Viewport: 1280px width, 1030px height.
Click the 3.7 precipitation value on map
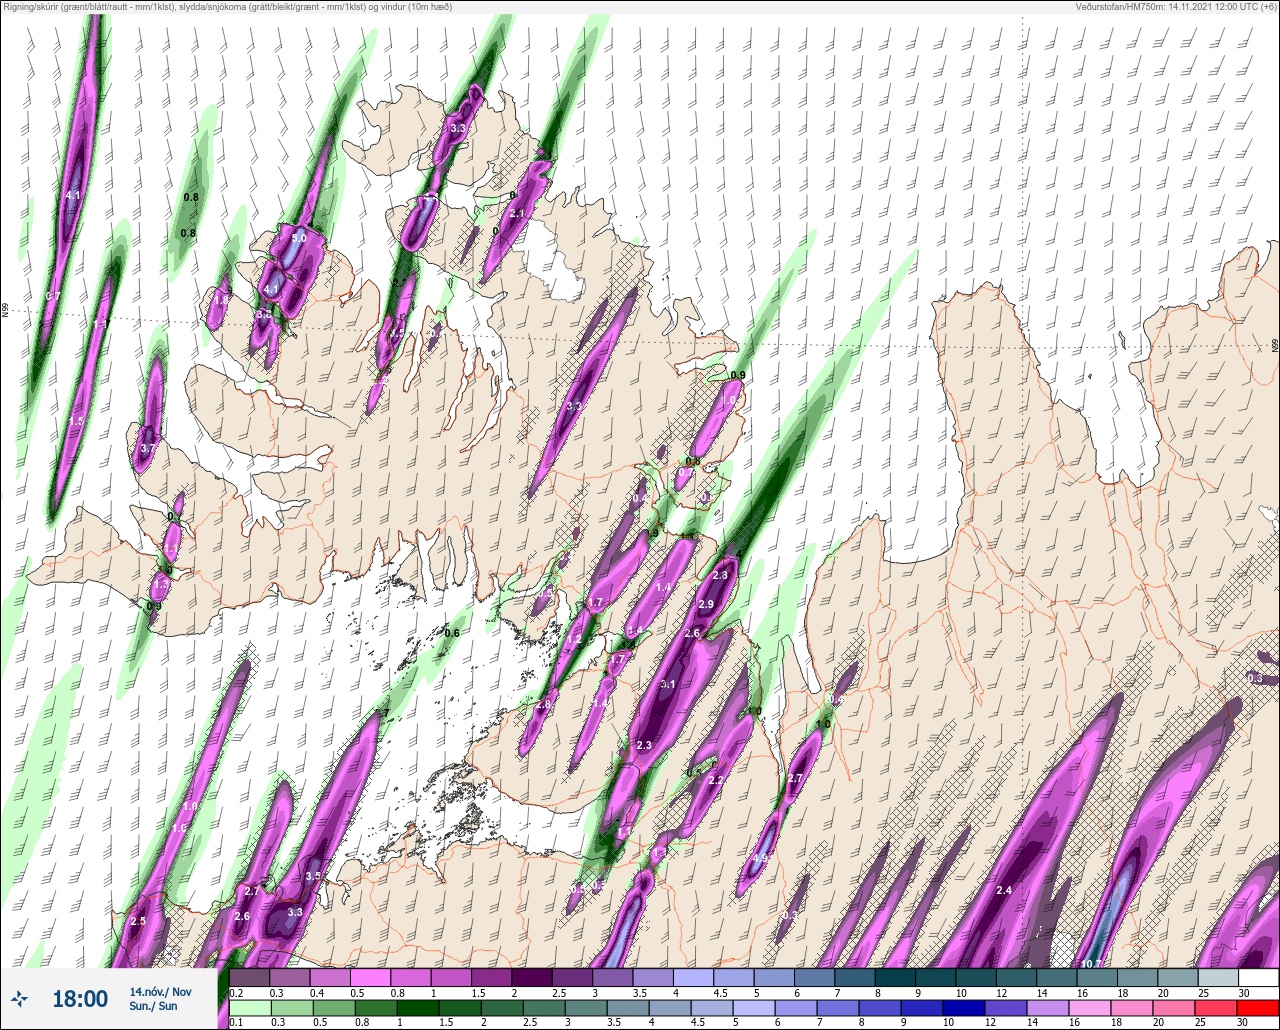click(x=148, y=449)
